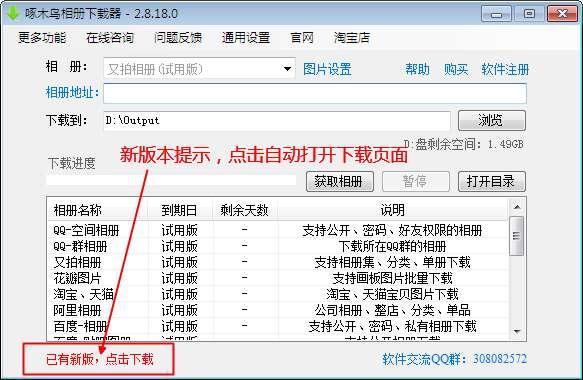Select the 又拍相册 row in the list
583x380 pixels.
click(278, 262)
